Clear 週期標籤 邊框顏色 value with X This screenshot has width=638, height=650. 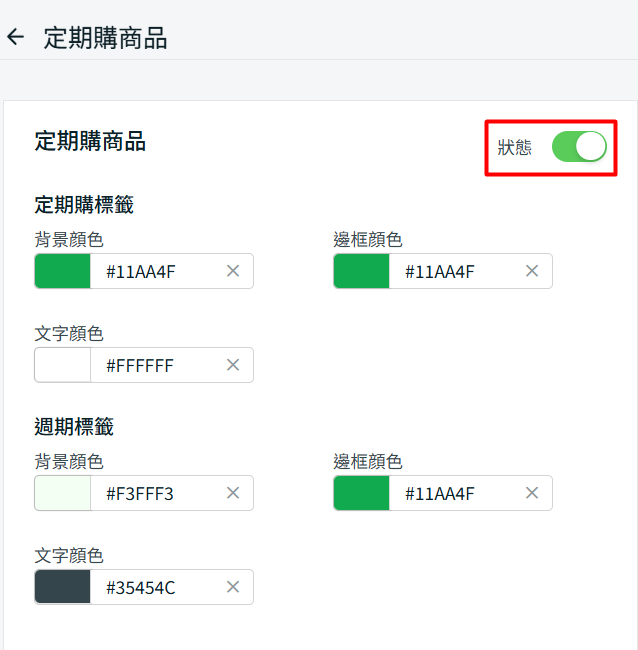tap(532, 493)
